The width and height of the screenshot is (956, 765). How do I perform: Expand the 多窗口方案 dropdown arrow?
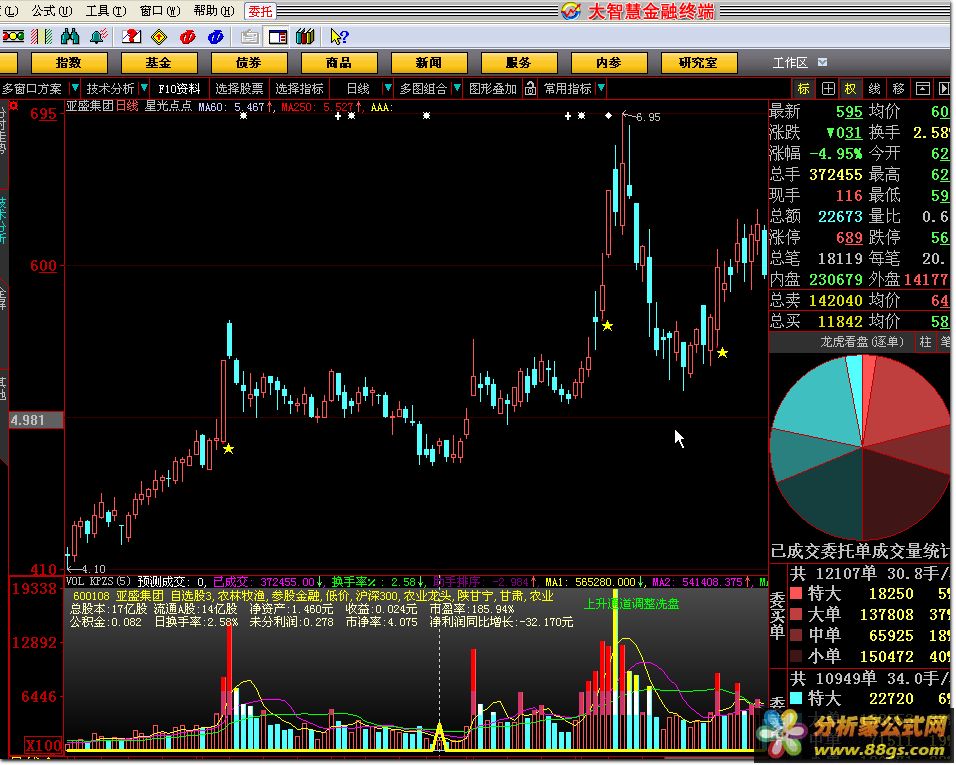pyautogui.click(x=74, y=88)
